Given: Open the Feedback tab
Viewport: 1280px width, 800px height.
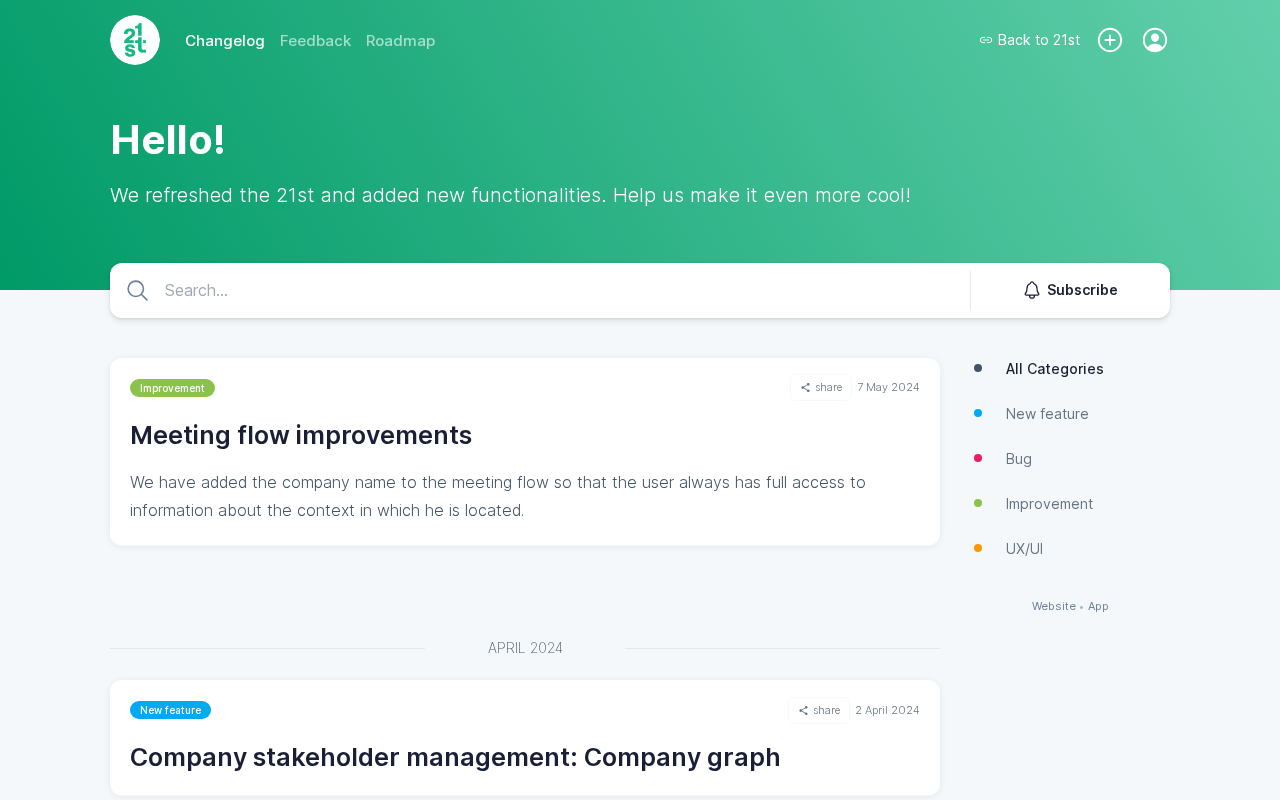Looking at the screenshot, I should (315, 41).
